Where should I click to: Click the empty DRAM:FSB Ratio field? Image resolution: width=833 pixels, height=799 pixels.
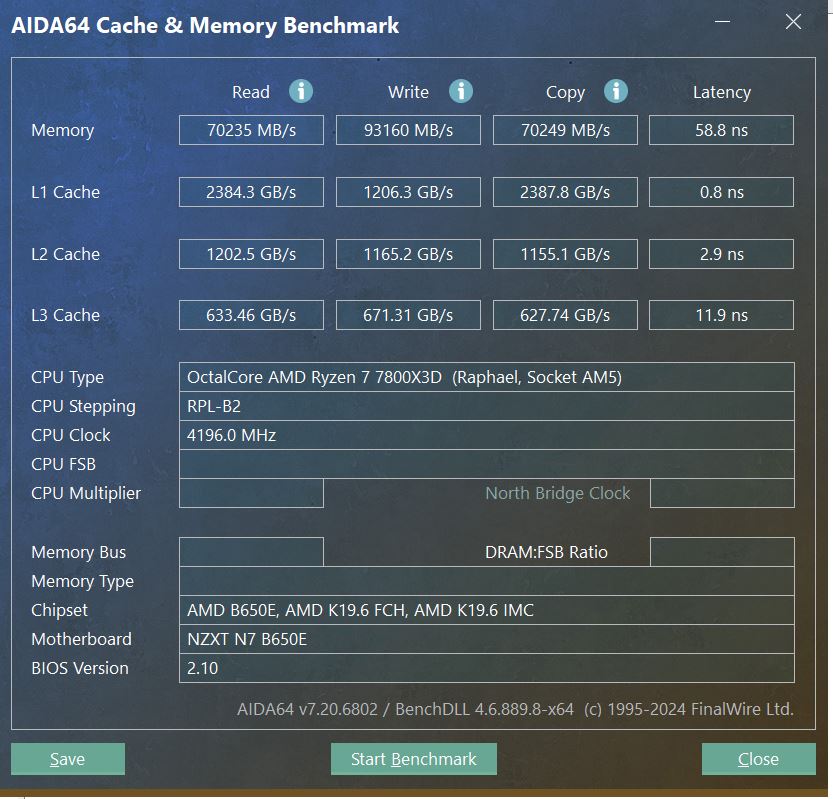pos(722,552)
